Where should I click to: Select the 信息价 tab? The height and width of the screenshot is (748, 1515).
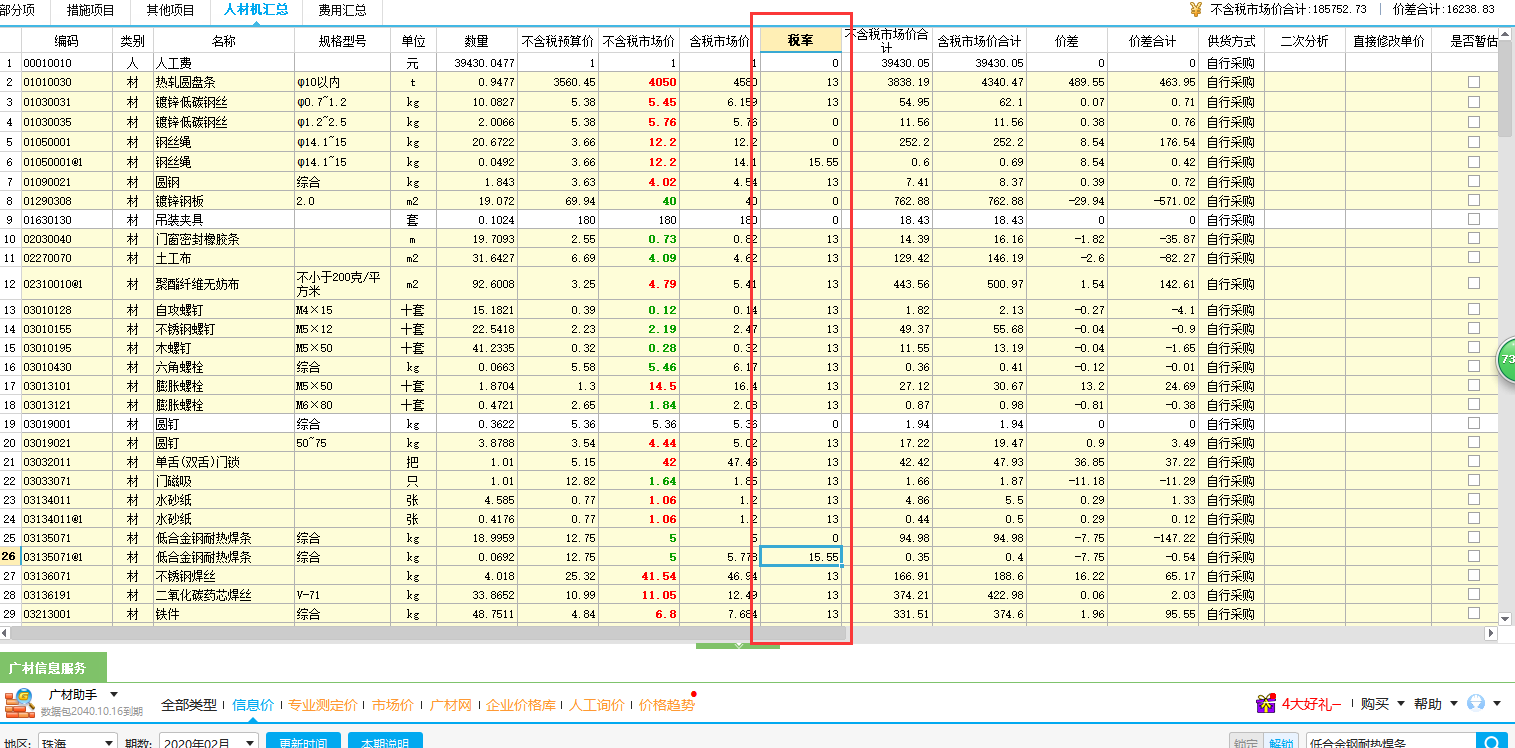(253, 705)
